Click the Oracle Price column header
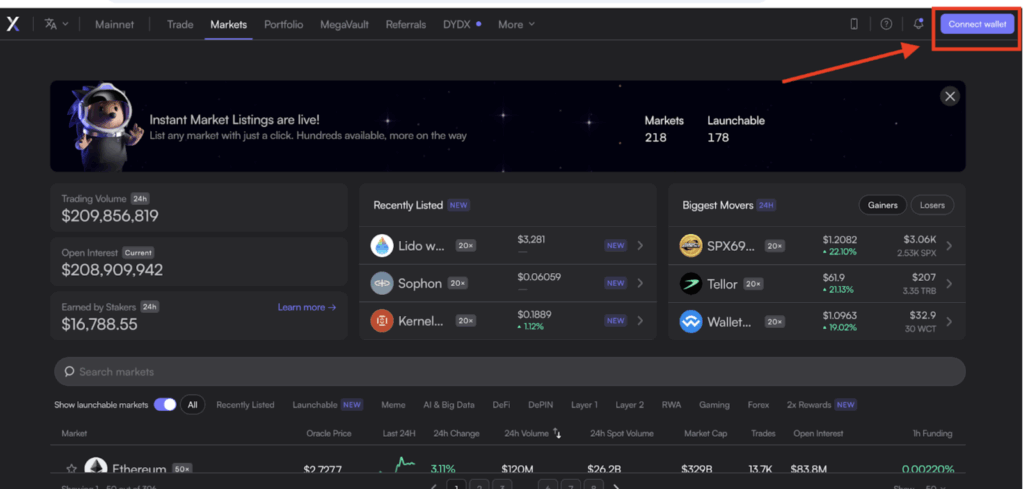 [329, 434]
